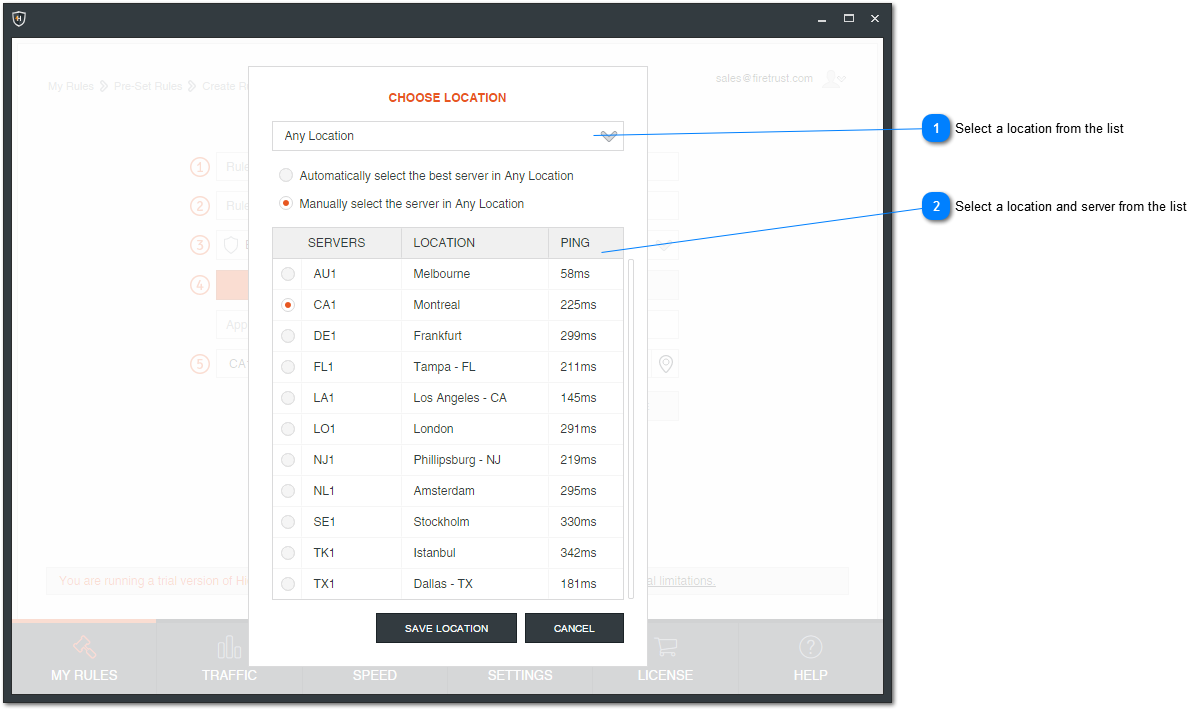This screenshot has width=1203, height=711.
Task: Select the AU1 Melbourne server radio button
Action: pos(288,274)
